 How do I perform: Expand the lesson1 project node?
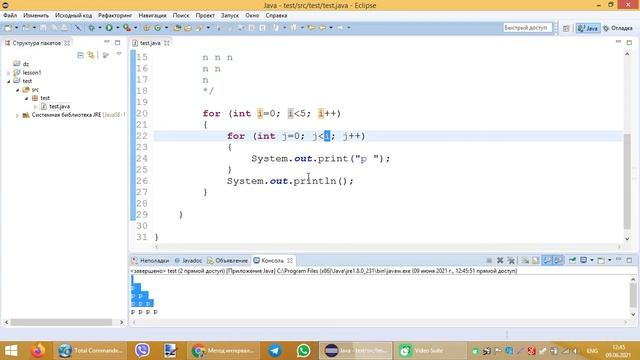pyautogui.click(x=9, y=73)
